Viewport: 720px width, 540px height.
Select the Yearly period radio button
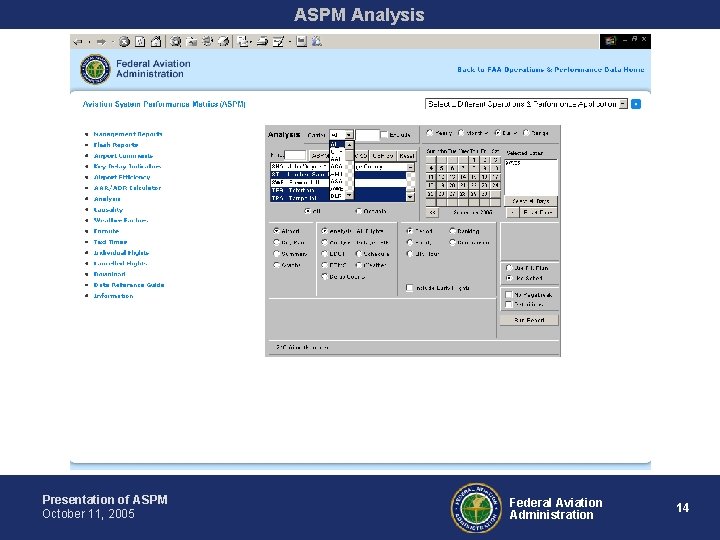430,133
